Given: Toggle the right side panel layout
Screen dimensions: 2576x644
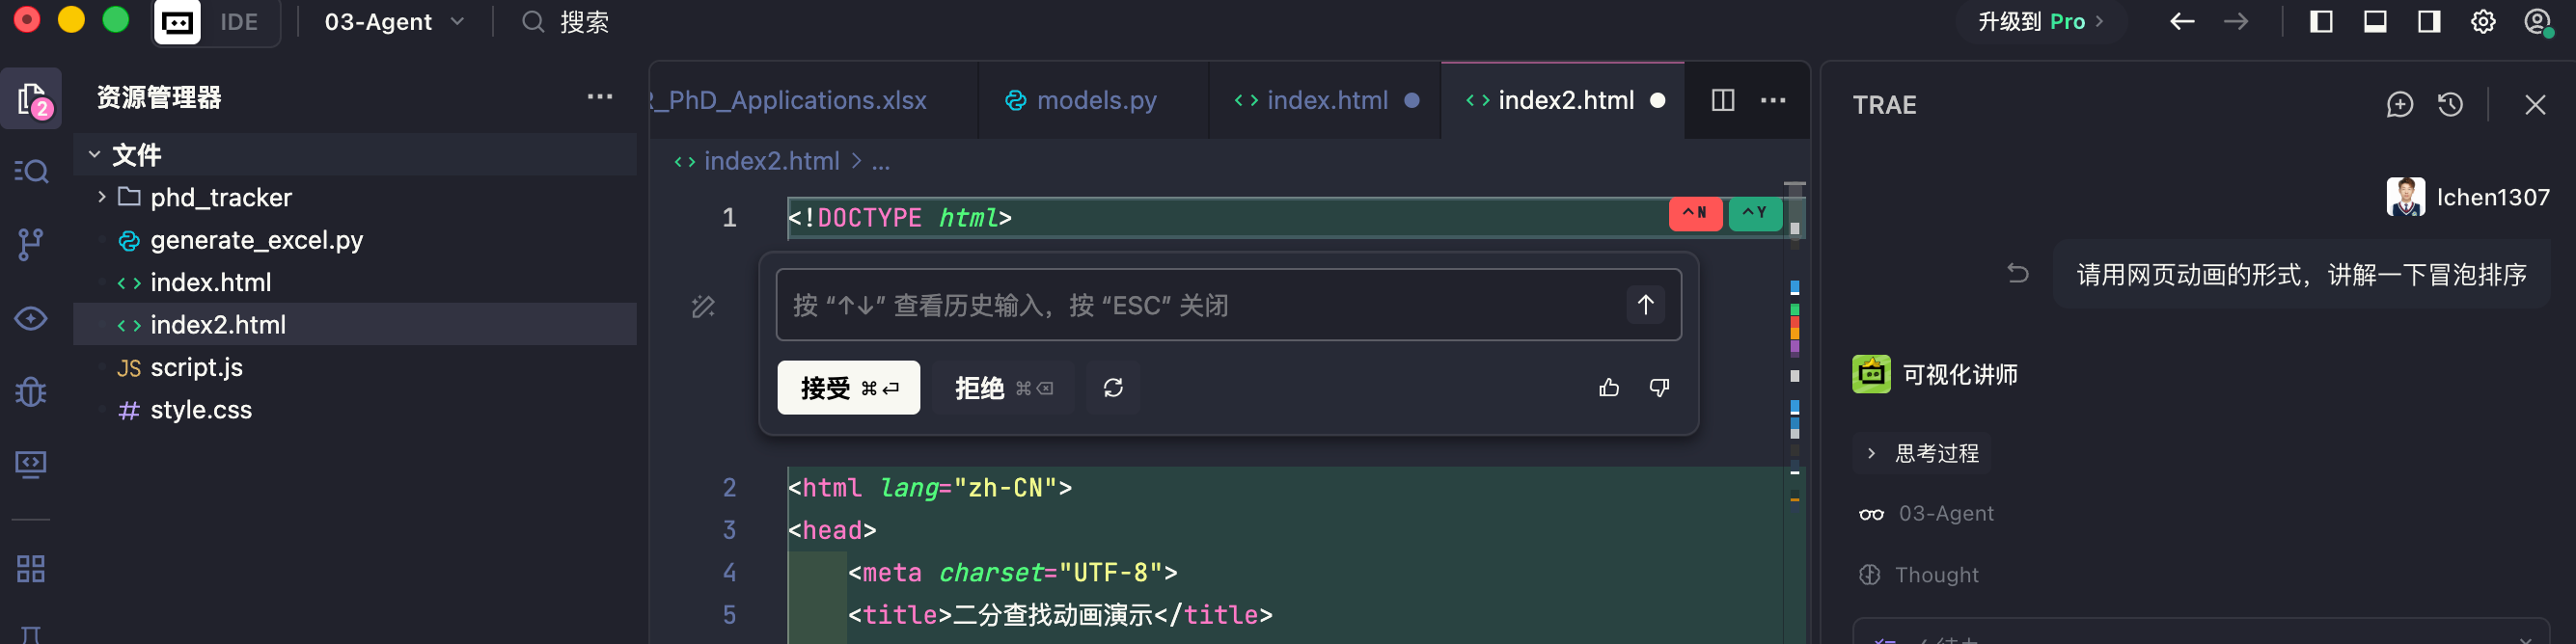Looking at the screenshot, I should point(2429,22).
